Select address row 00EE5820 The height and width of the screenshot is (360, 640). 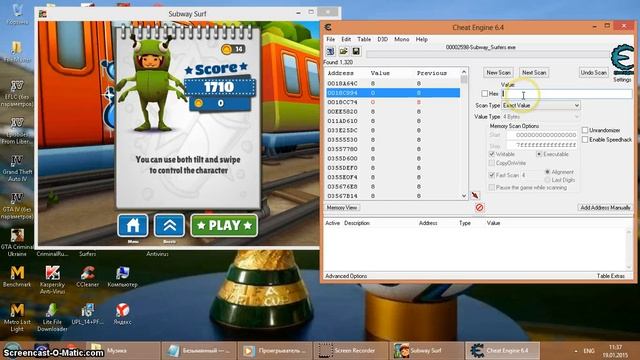click(393, 111)
